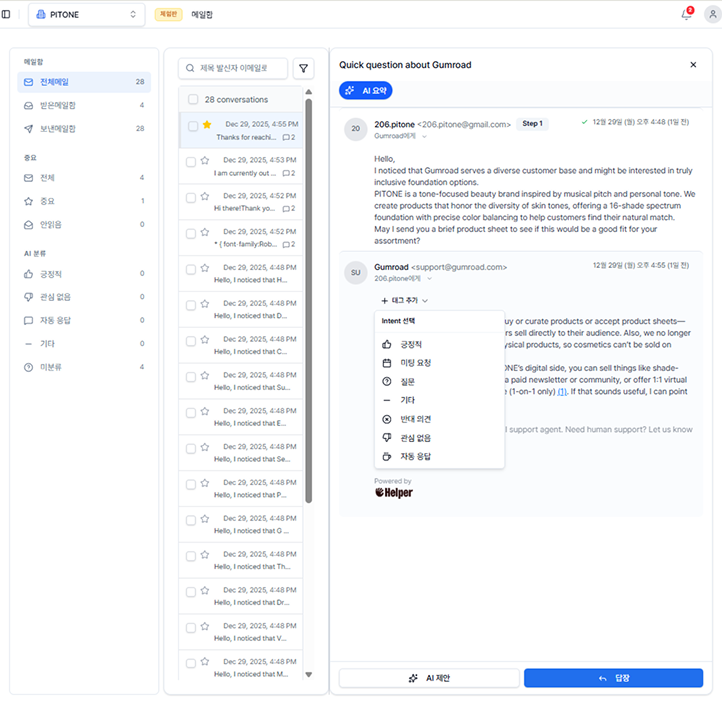This screenshot has height=716, width=722.
Task: Star the 4:53 PM 'I am currently out' conversation
Action: [x=205, y=160]
